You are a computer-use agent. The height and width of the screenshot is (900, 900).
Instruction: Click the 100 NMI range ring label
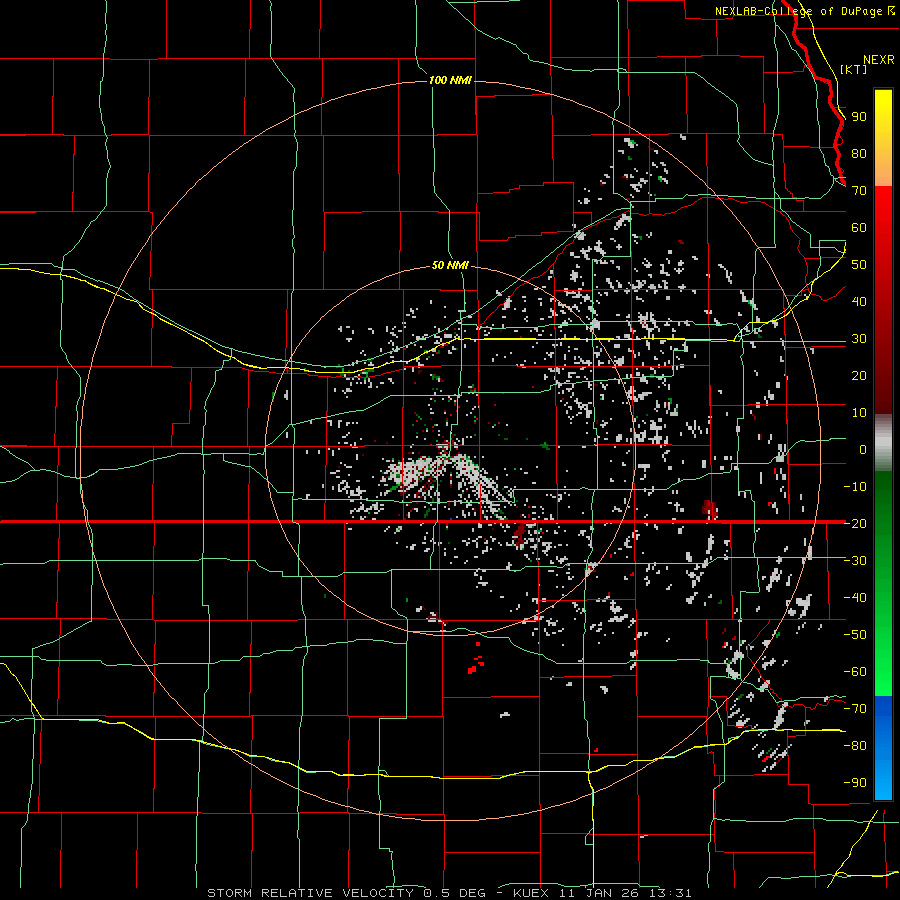[450, 80]
